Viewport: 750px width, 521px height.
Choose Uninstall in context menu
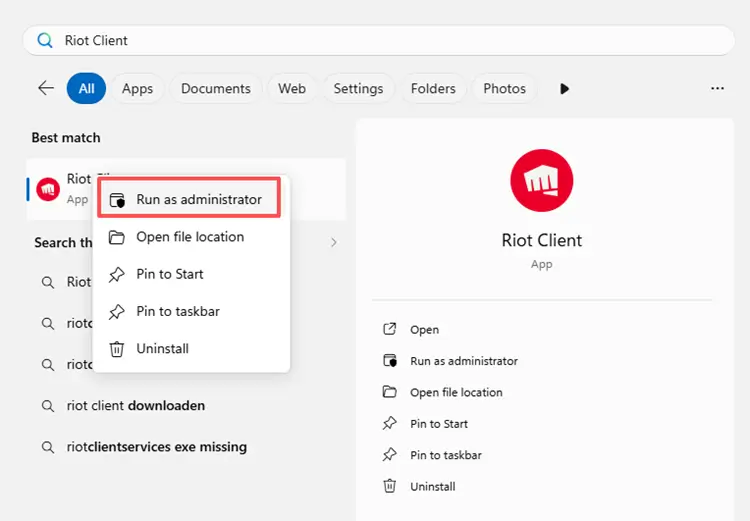pos(191,349)
